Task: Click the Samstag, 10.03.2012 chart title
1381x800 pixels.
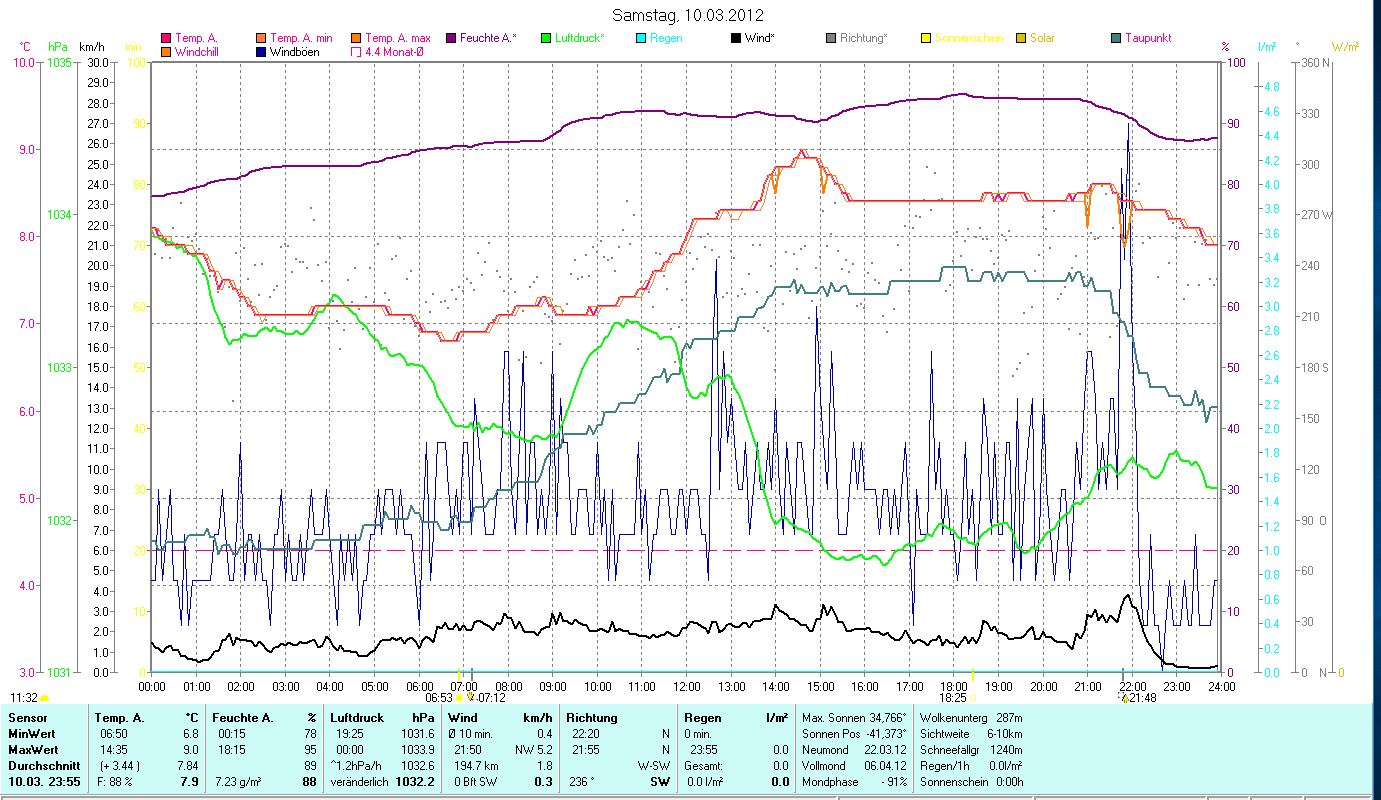Action: pyautogui.click(x=687, y=15)
